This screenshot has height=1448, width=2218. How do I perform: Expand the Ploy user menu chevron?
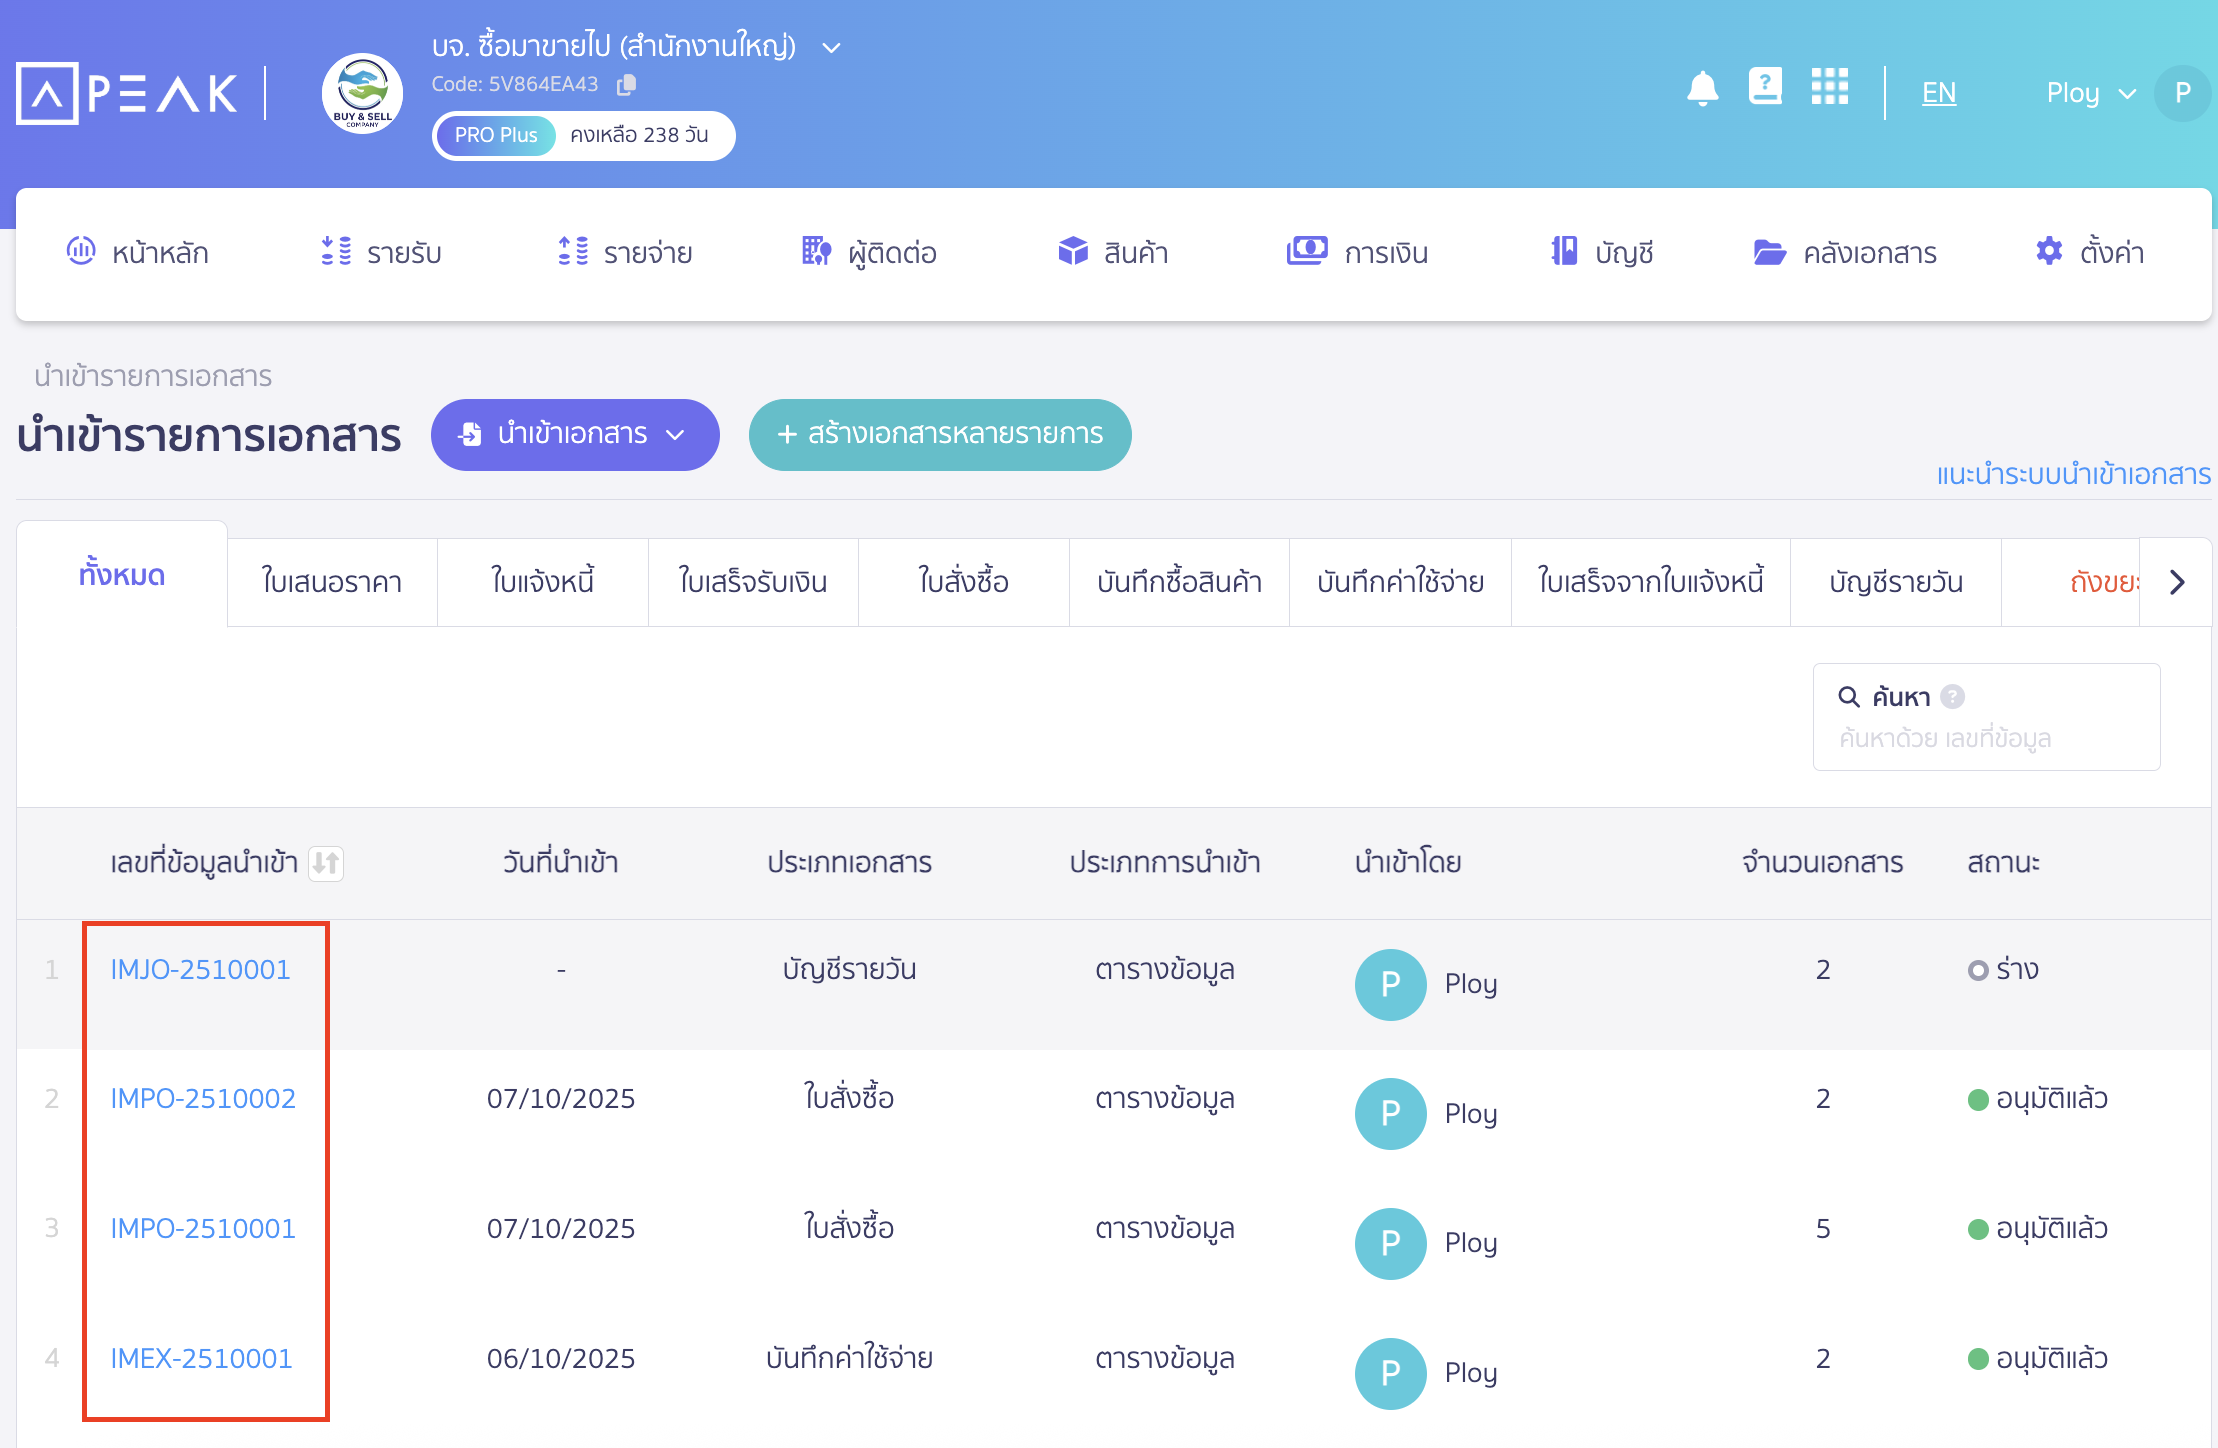click(x=2128, y=93)
